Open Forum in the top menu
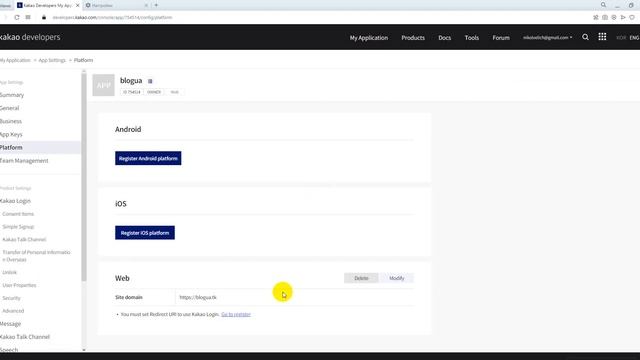The height and width of the screenshot is (360, 640). point(501,38)
